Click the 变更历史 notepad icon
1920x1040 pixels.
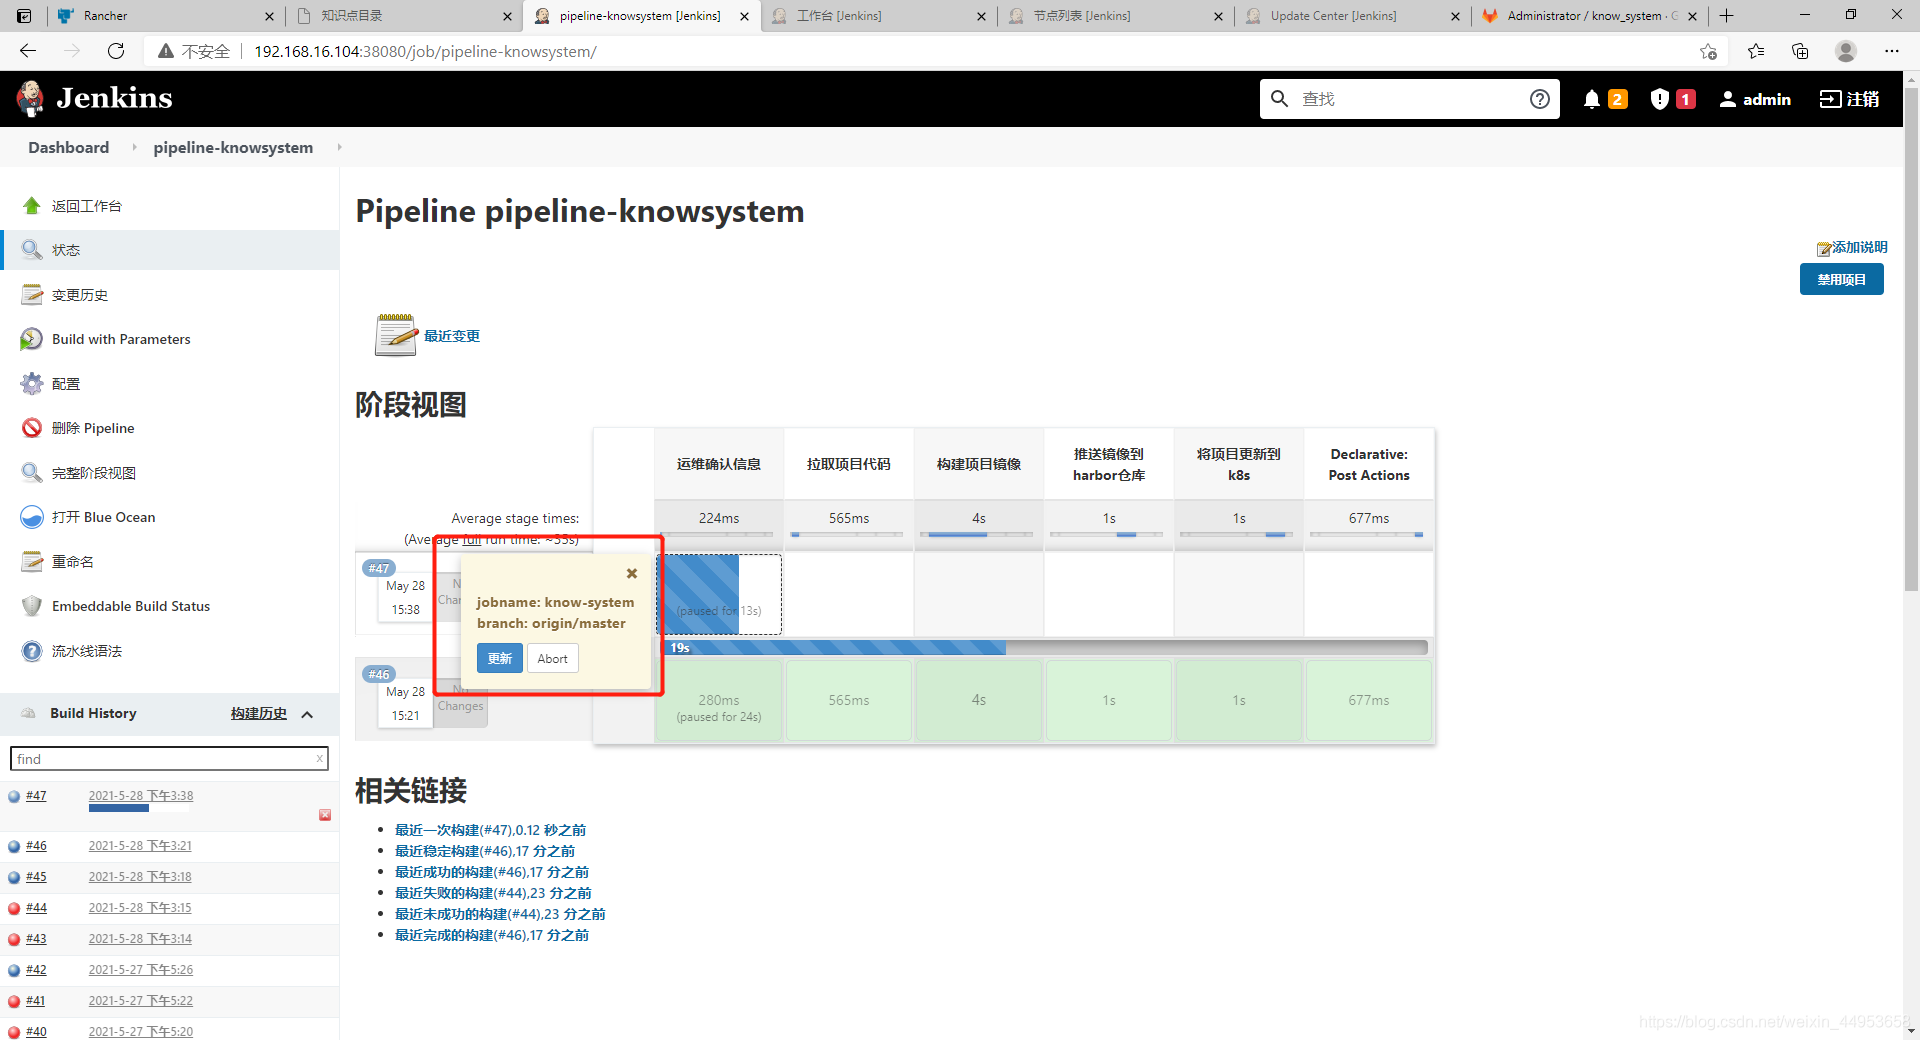[32, 295]
